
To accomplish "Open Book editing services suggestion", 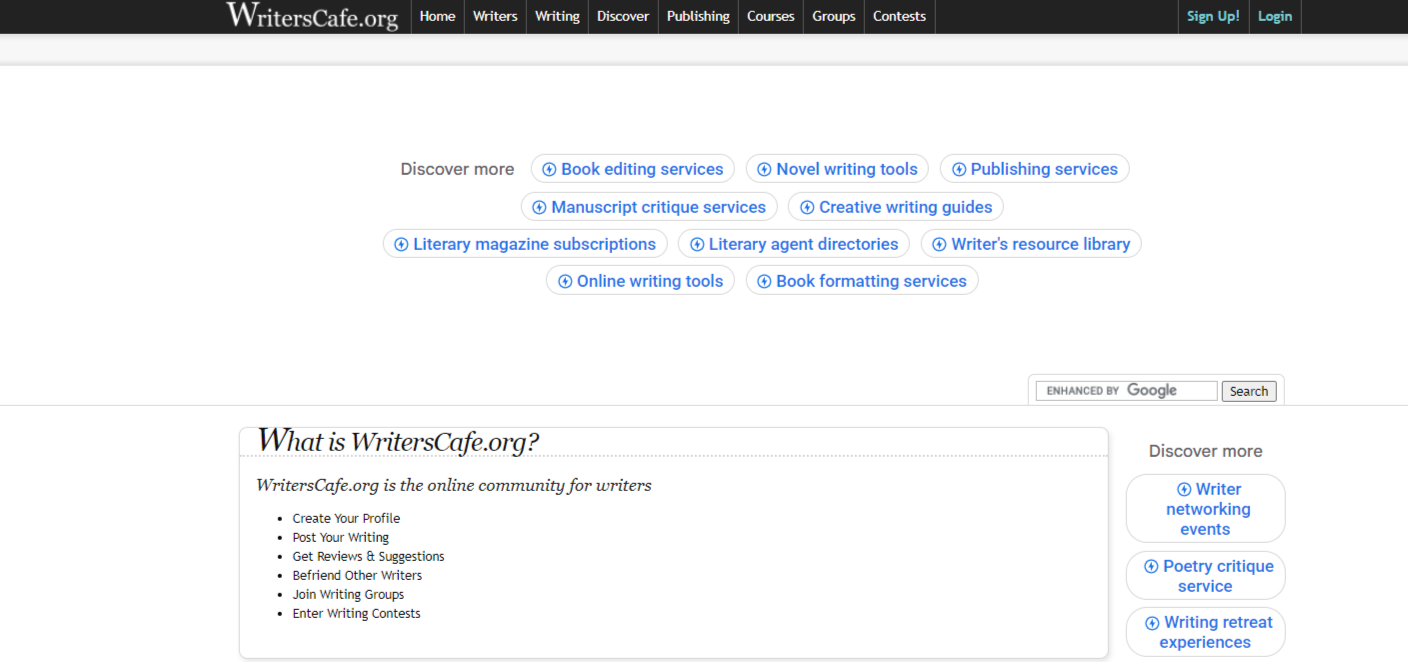I will pyautogui.click(x=633, y=169).
